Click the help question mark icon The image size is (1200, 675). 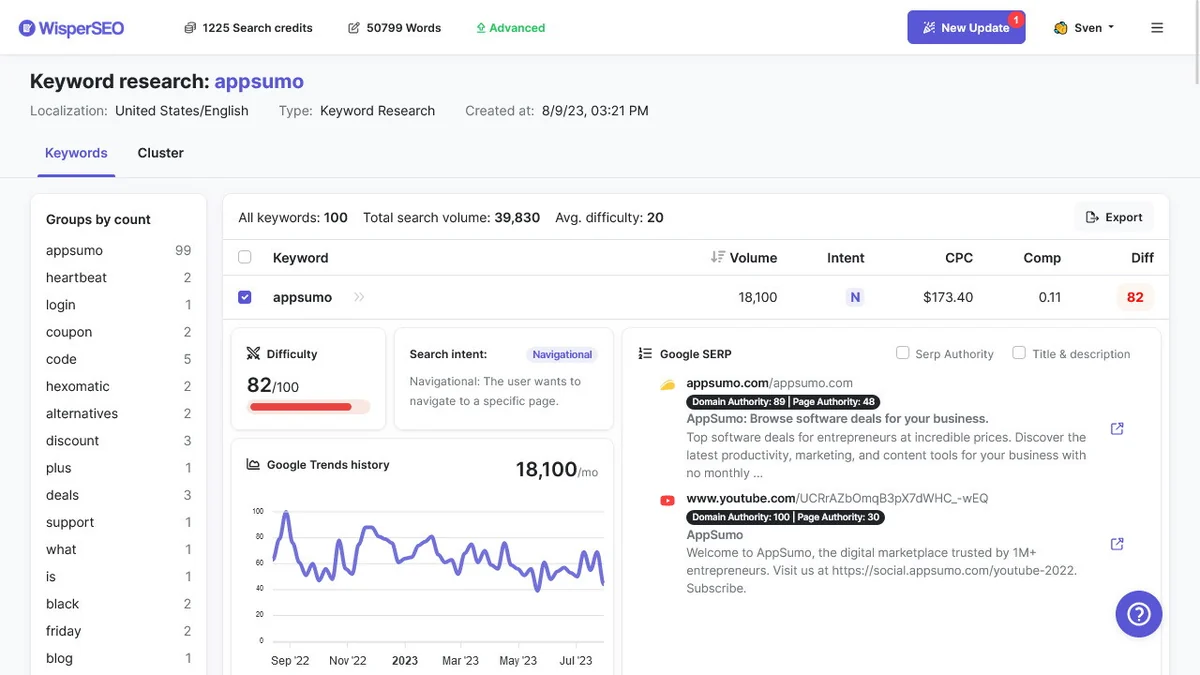[1139, 614]
